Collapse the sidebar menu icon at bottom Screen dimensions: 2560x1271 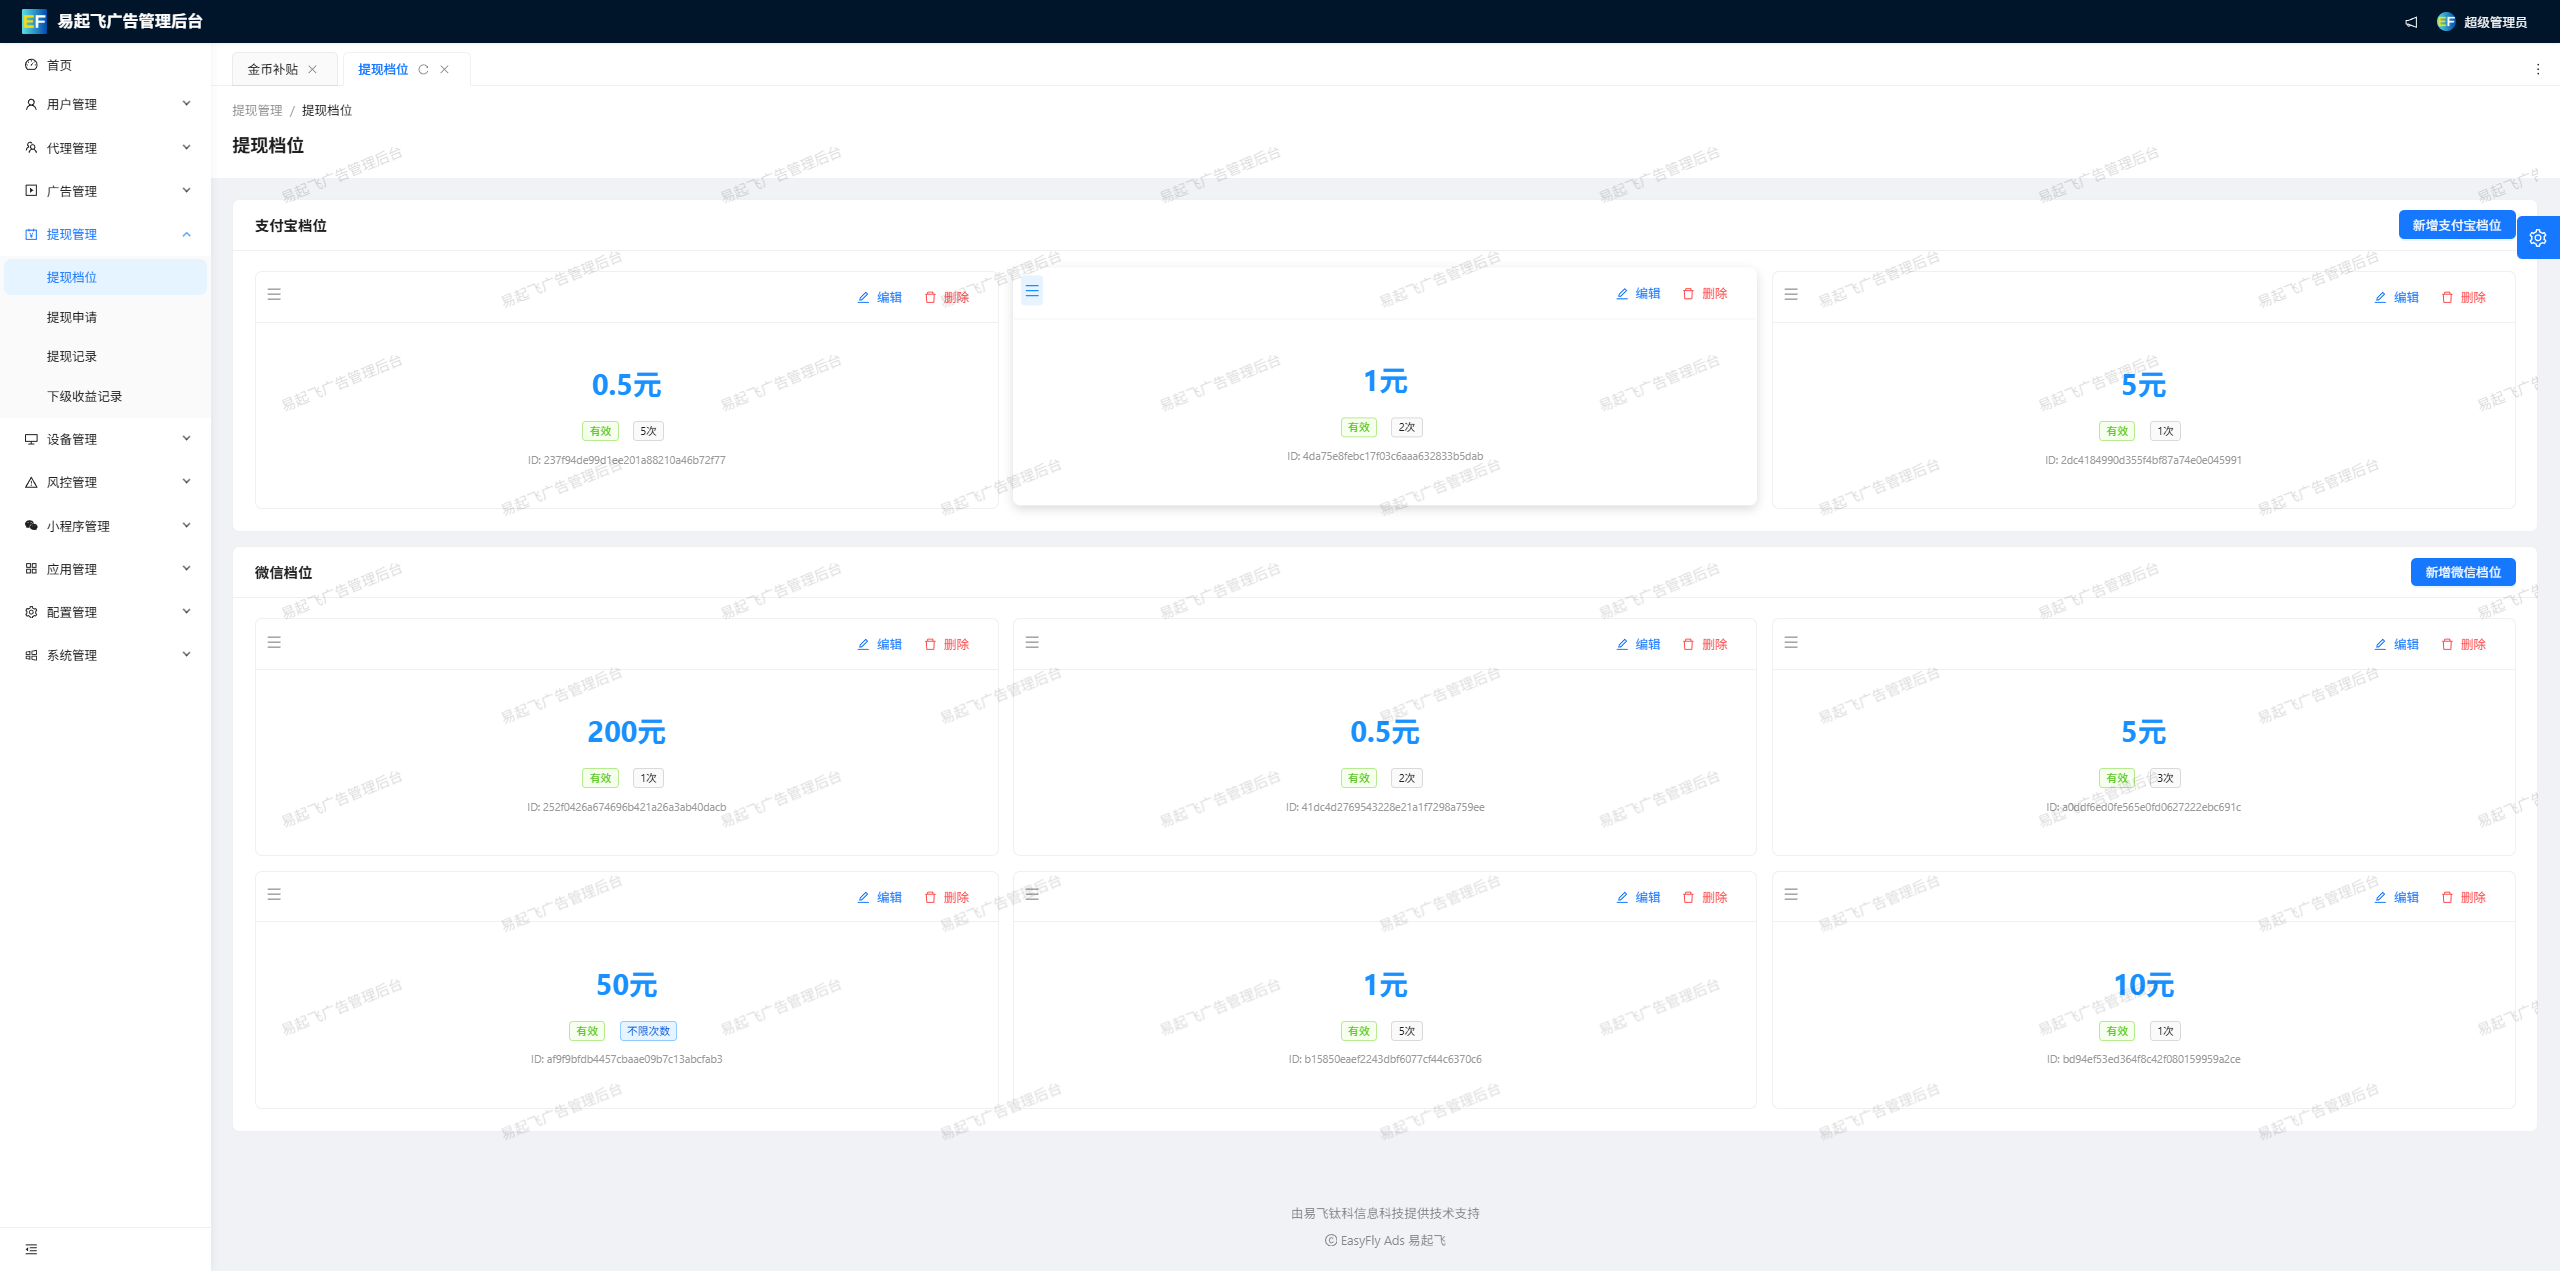click(31, 1249)
